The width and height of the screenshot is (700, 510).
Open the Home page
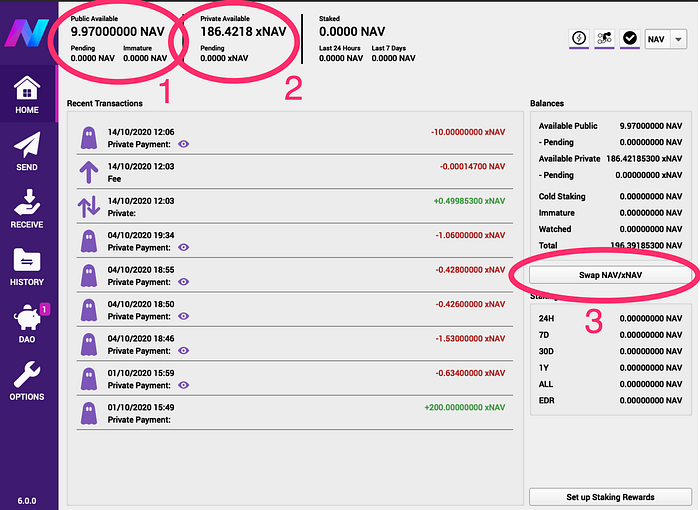27,94
